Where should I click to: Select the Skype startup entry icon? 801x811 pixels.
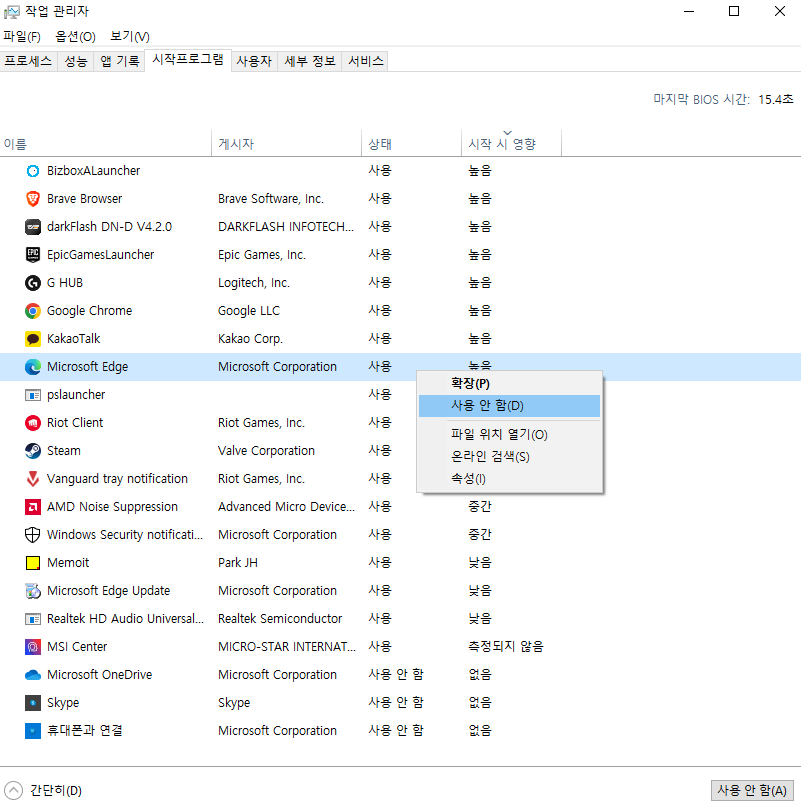[33, 702]
